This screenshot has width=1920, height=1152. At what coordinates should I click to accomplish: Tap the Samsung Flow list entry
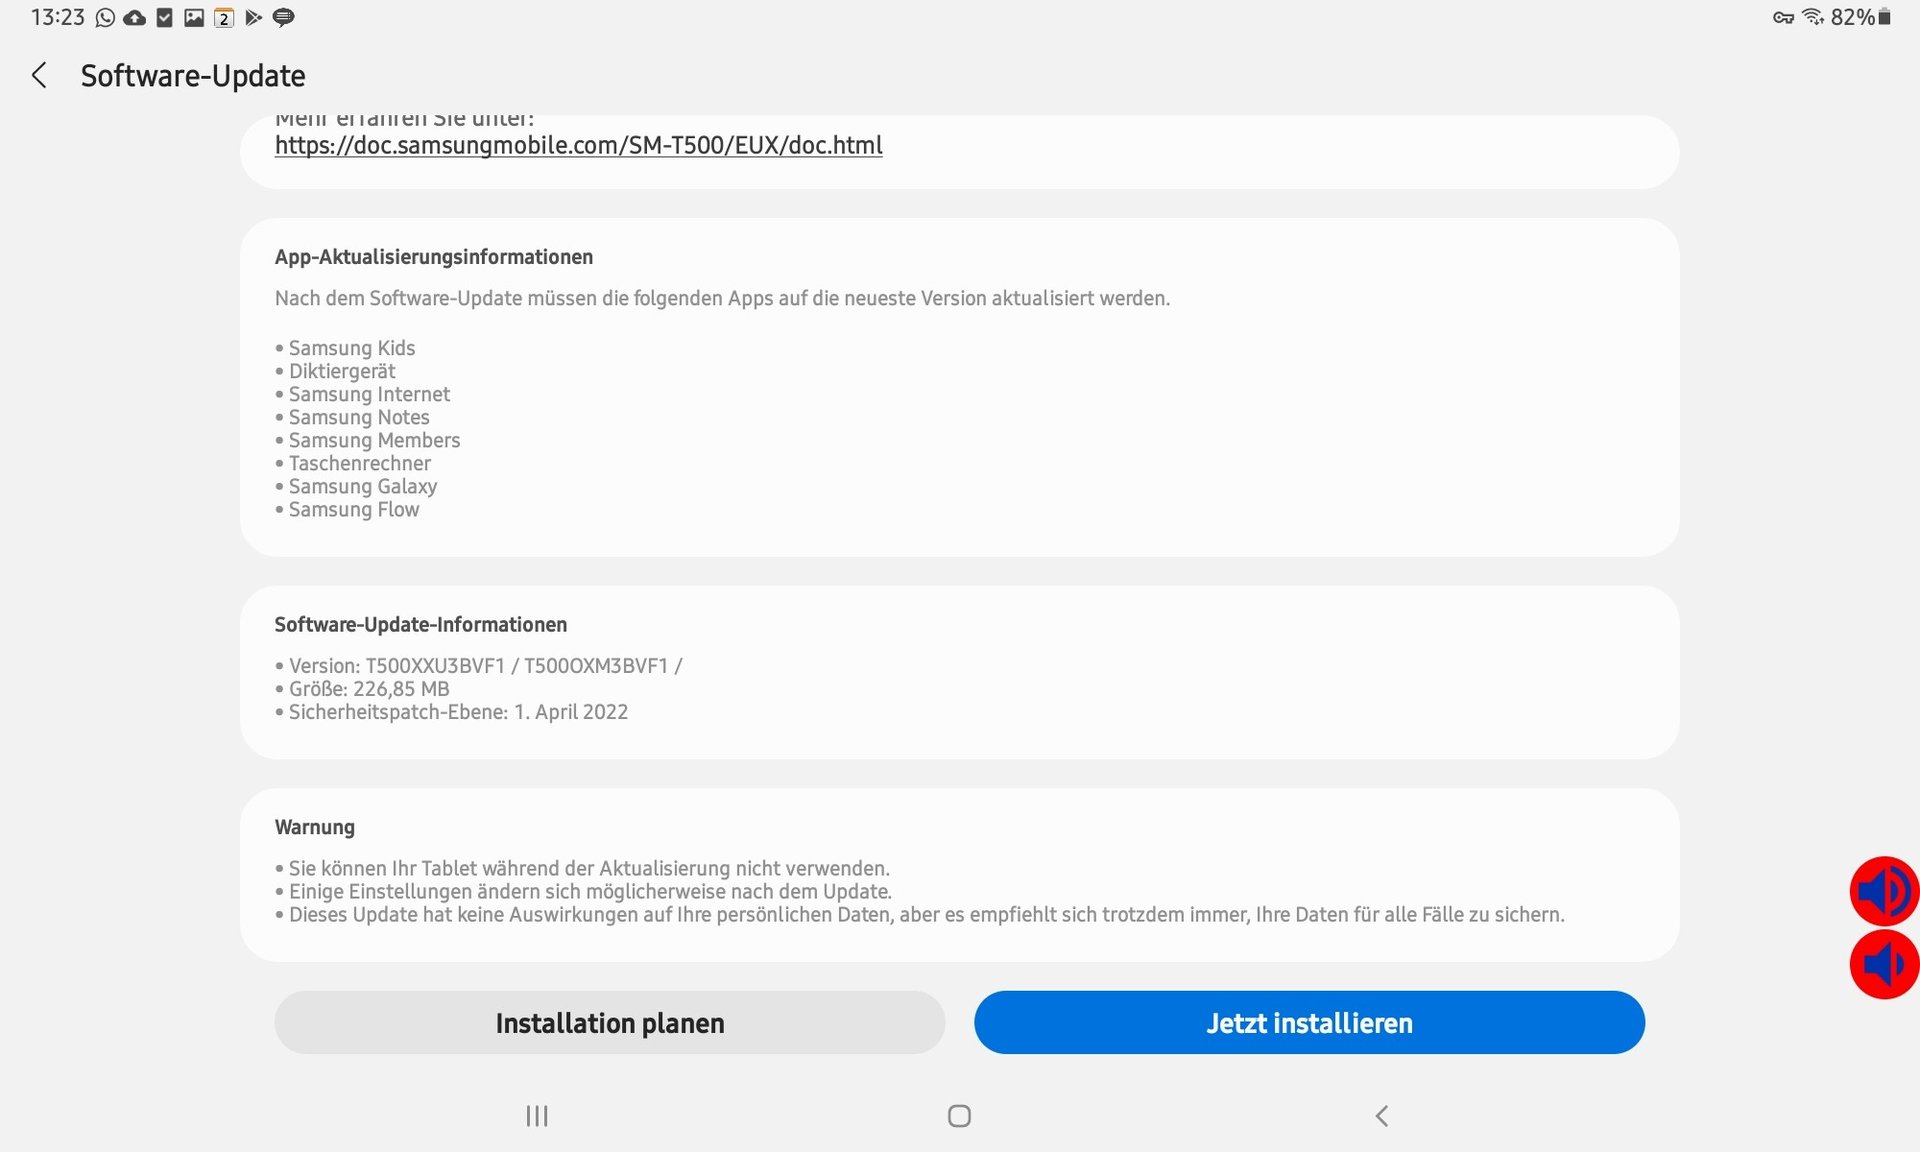tap(347, 509)
